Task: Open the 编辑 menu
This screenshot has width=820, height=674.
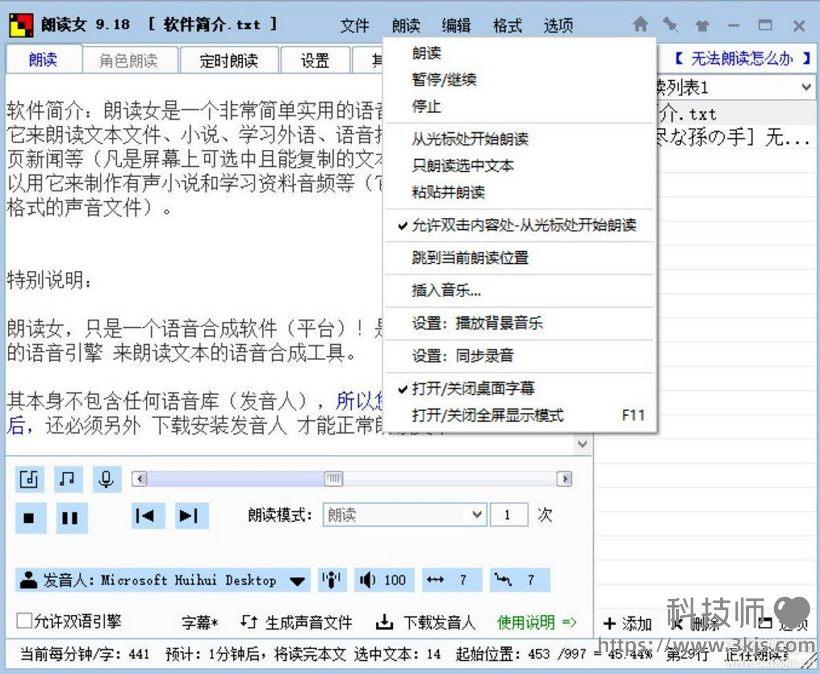Action: 456,25
